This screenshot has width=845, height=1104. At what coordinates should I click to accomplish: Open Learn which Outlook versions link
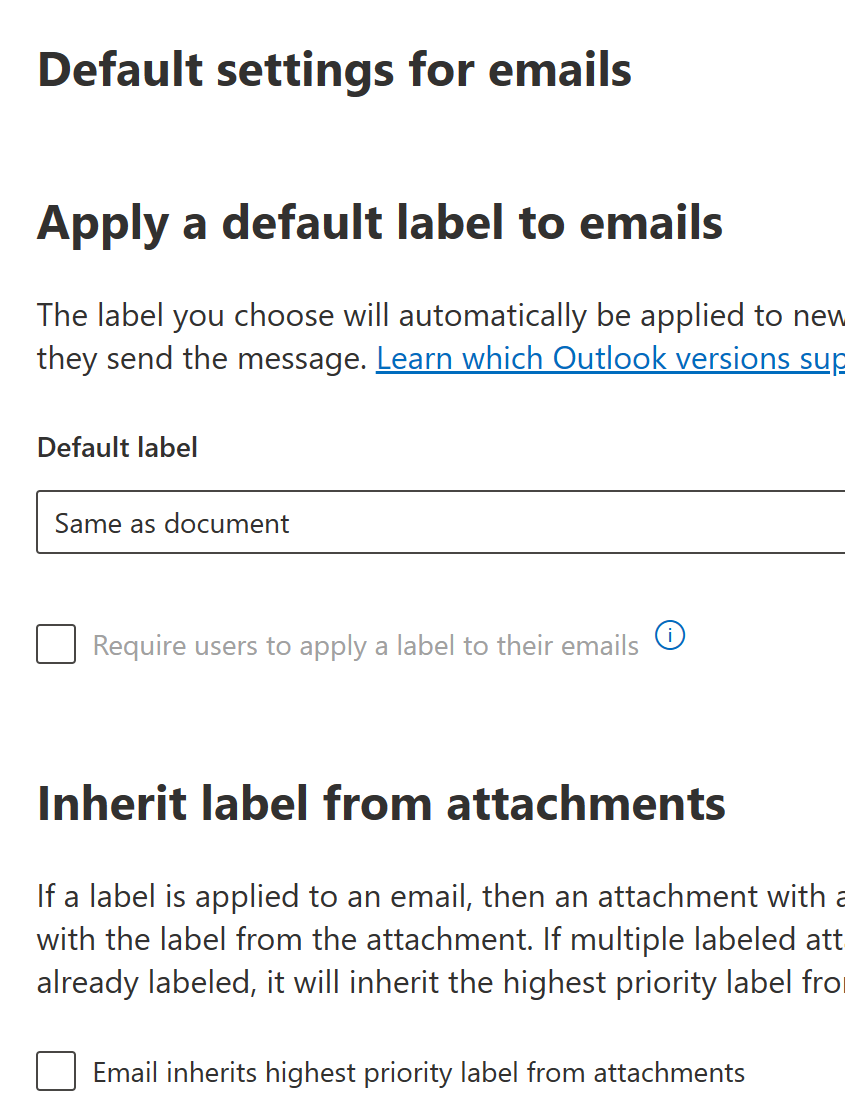[x=611, y=358]
